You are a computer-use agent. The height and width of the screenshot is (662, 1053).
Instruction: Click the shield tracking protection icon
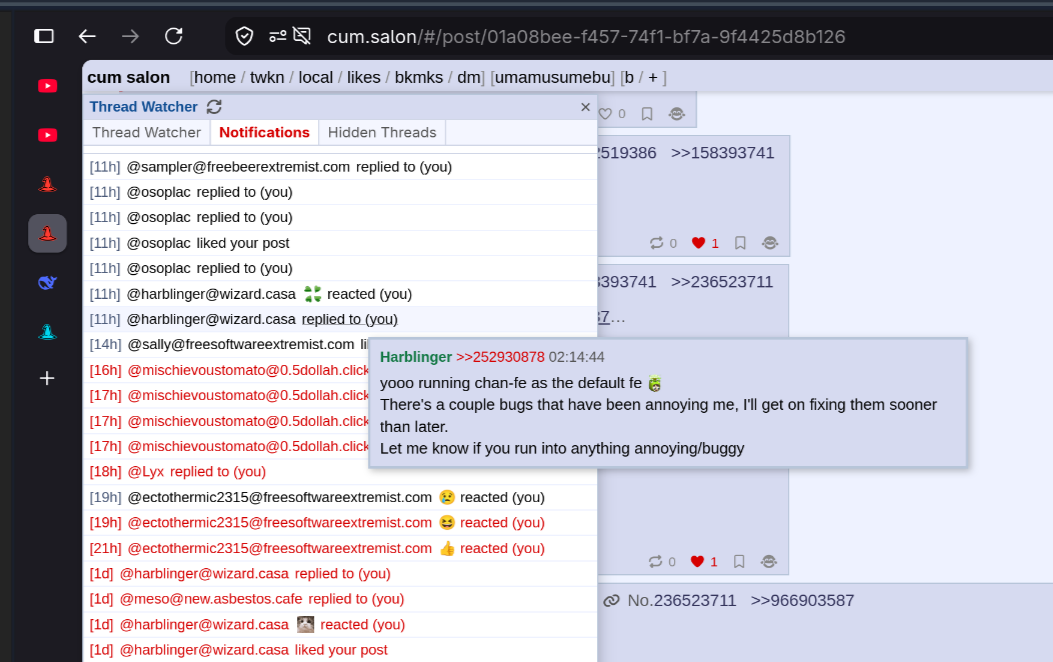coord(244,36)
